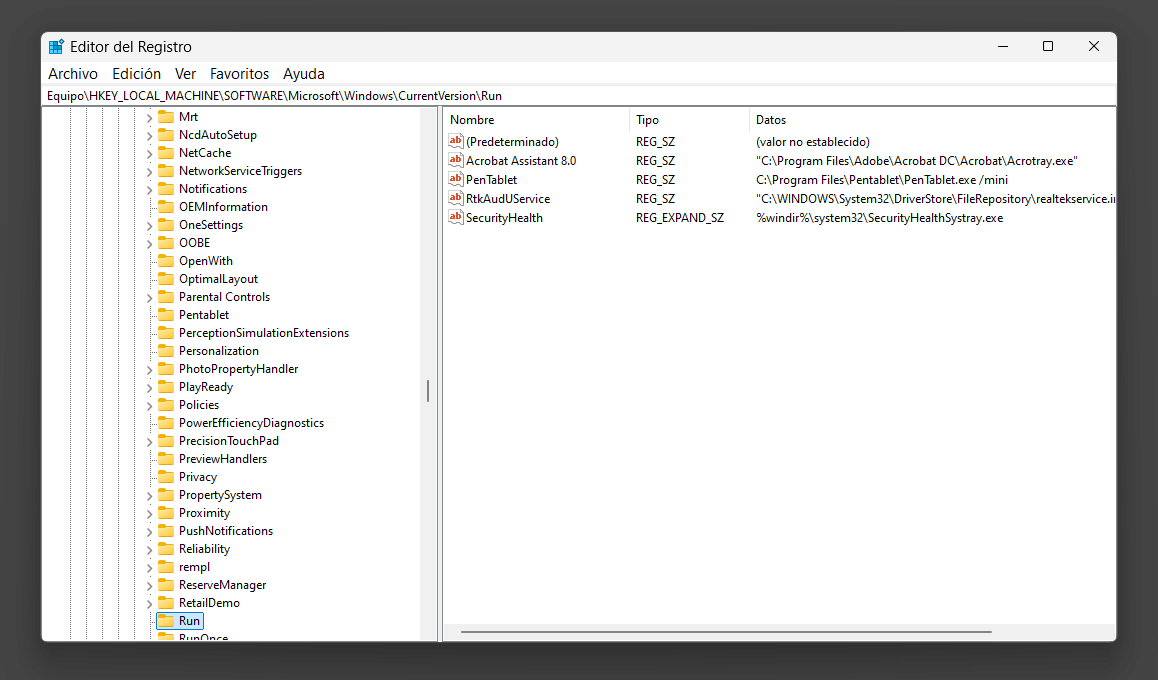The width and height of the screenshot is (1158, 680).
Task: Sort values by the Datos column header
Action: [933, 120]
